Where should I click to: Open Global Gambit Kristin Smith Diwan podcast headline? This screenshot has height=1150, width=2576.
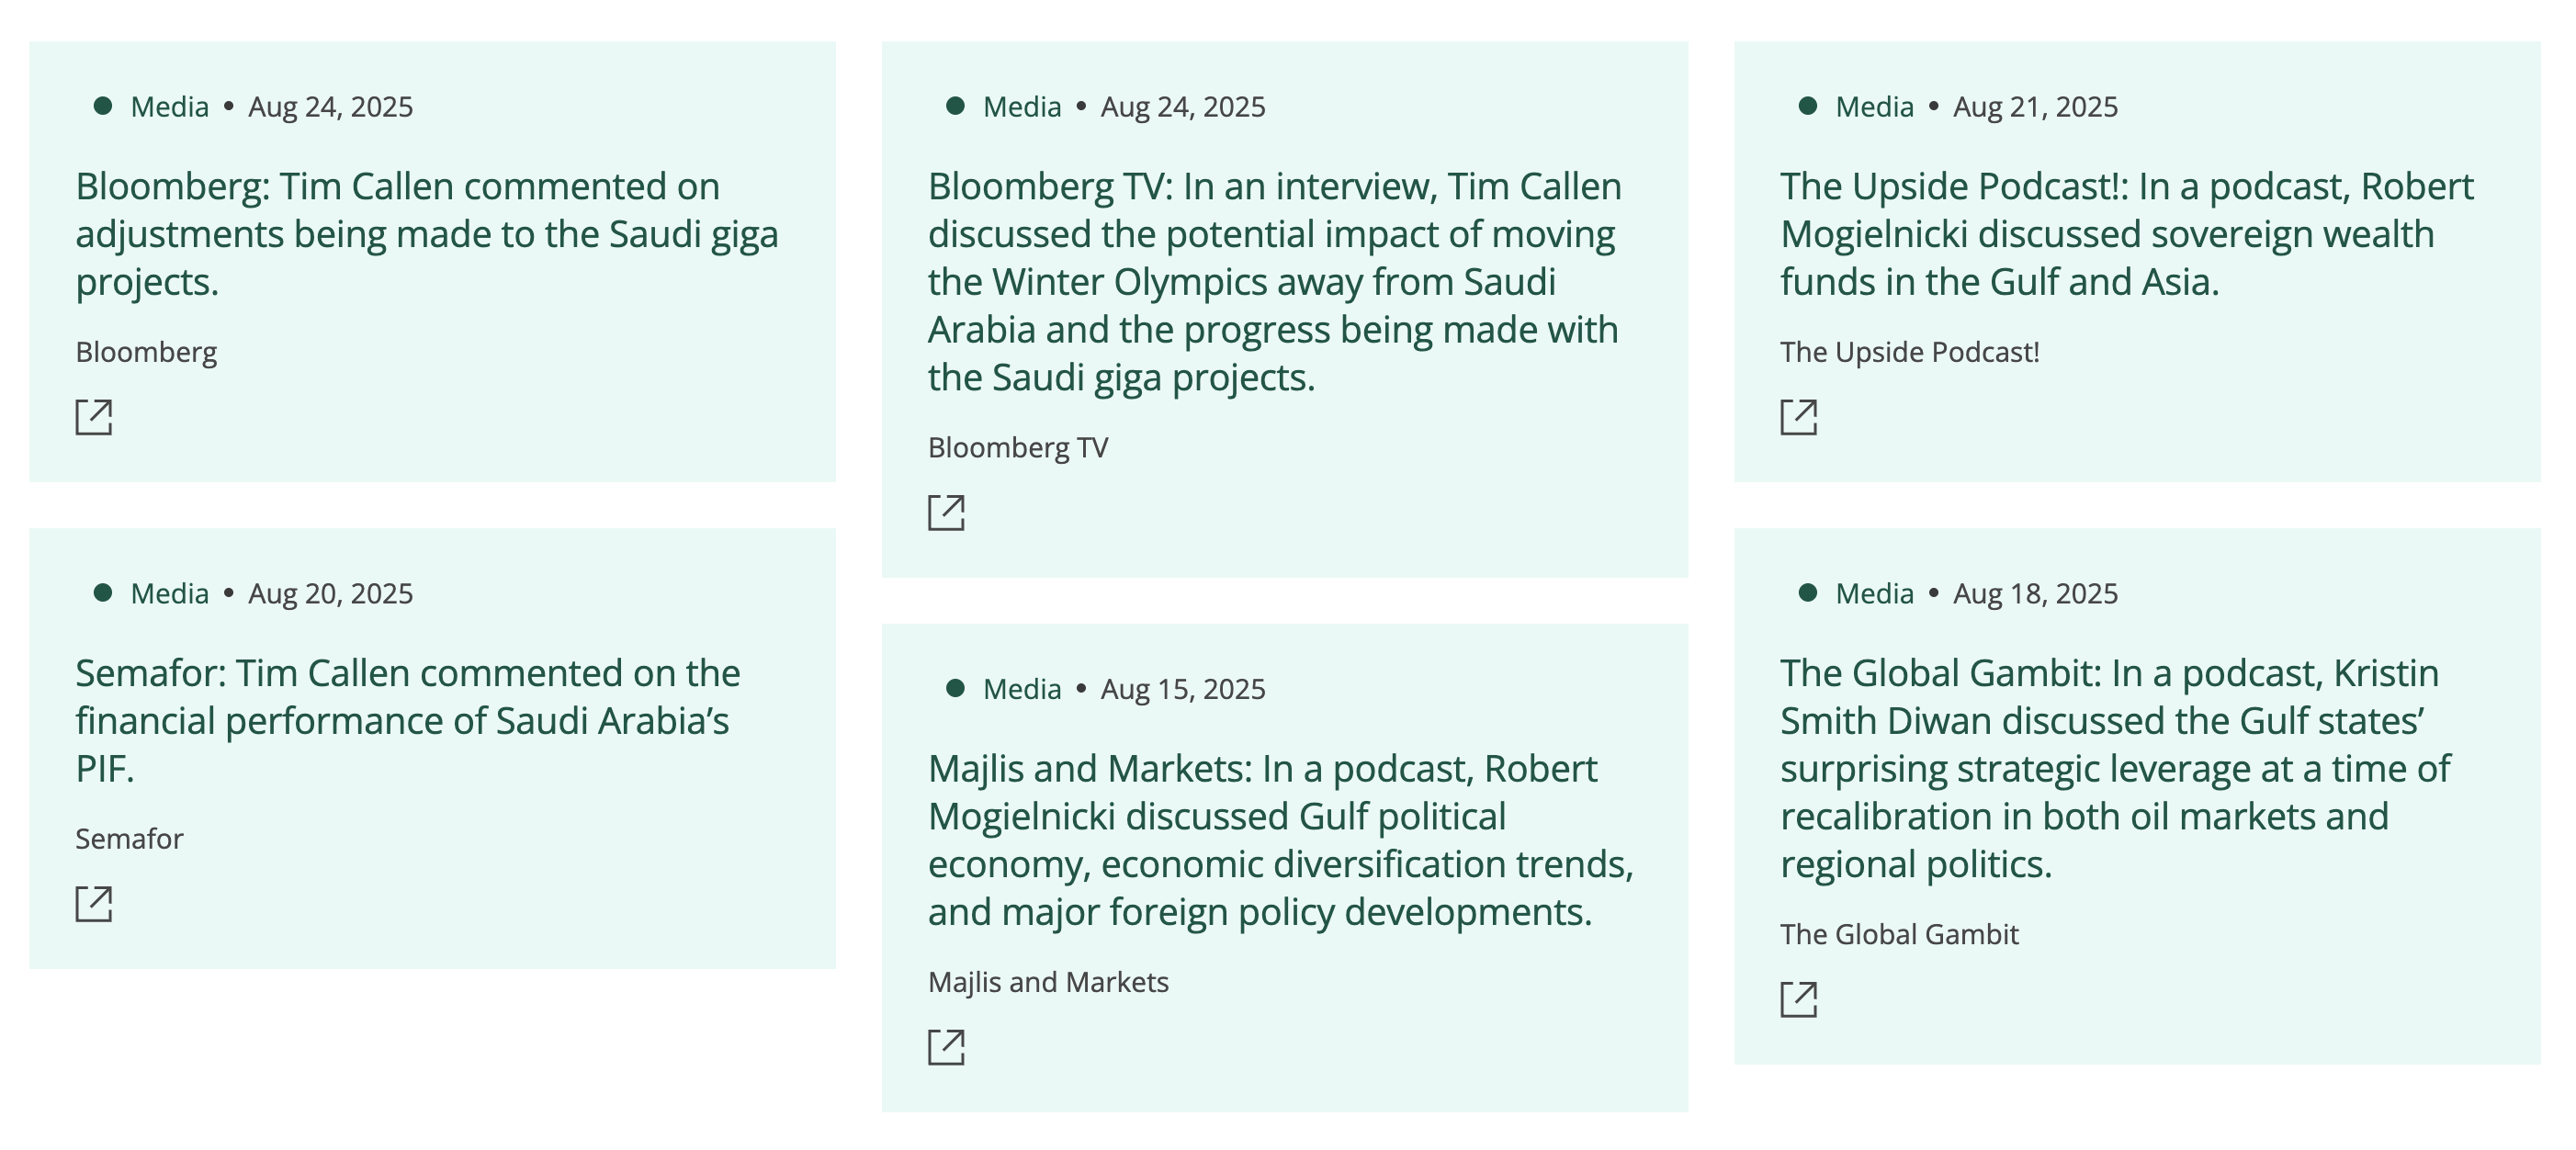click(x=2114, y=768)
